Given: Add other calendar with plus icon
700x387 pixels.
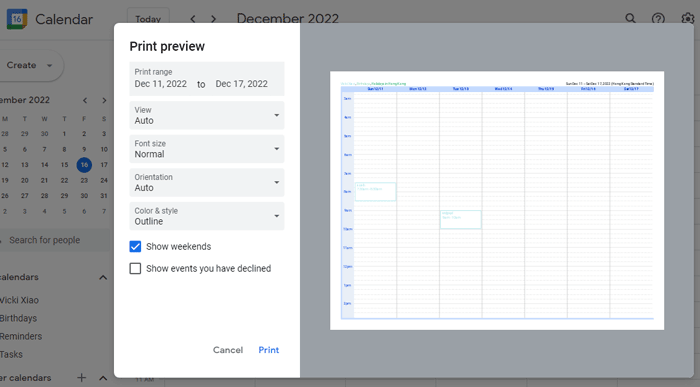Looking at the screenshot, I should pos(81,378).
